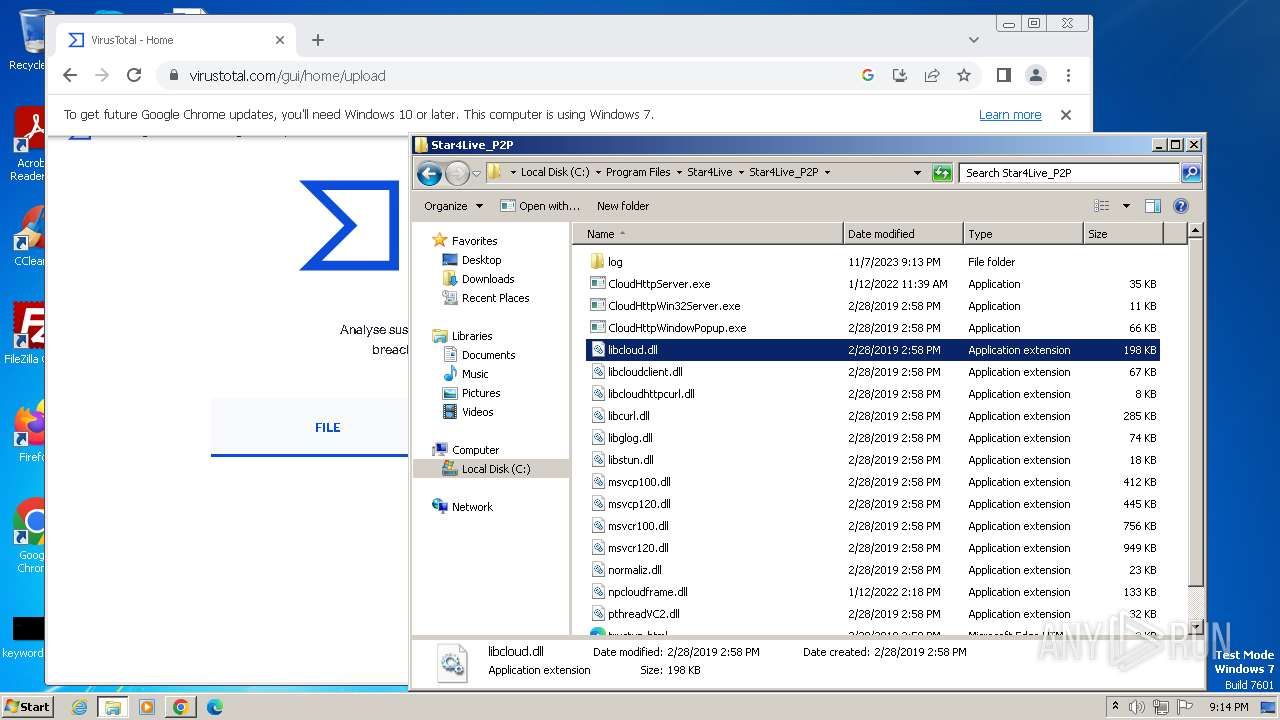Select npcloudframe.dll file

(x=872, y=592)
